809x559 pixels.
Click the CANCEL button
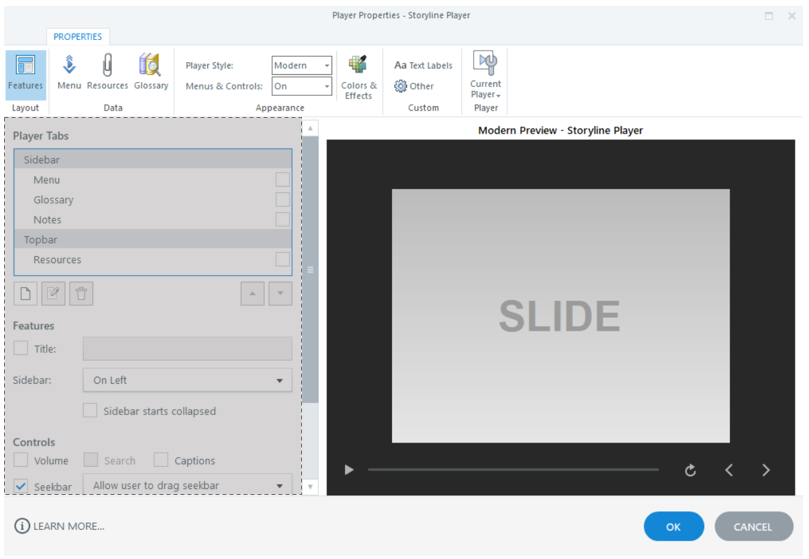coord(753,526)
